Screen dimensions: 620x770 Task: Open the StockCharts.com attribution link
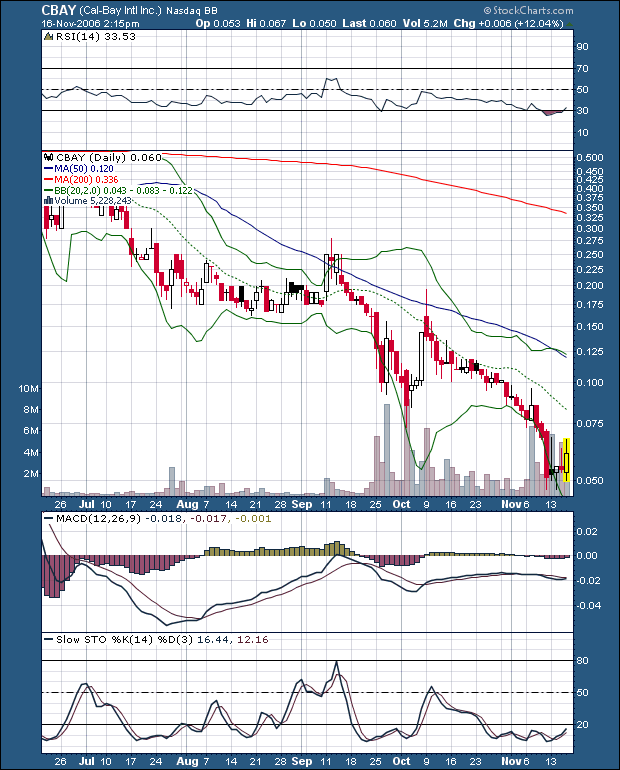(533, 10)
